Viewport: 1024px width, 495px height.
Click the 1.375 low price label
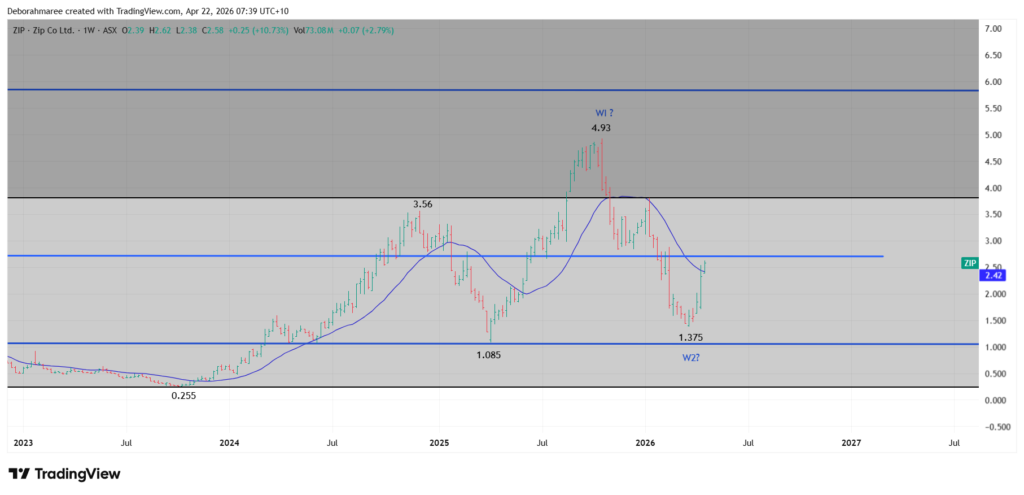690,338
